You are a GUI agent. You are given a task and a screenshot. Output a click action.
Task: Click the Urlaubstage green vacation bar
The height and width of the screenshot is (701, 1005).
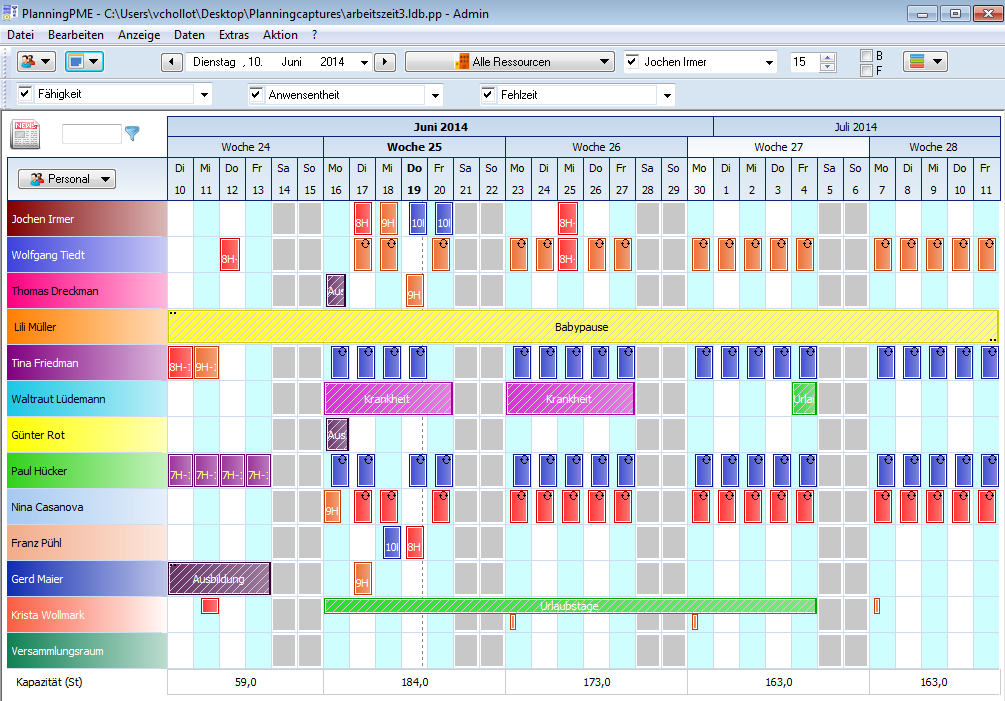(x=570, y=606)
